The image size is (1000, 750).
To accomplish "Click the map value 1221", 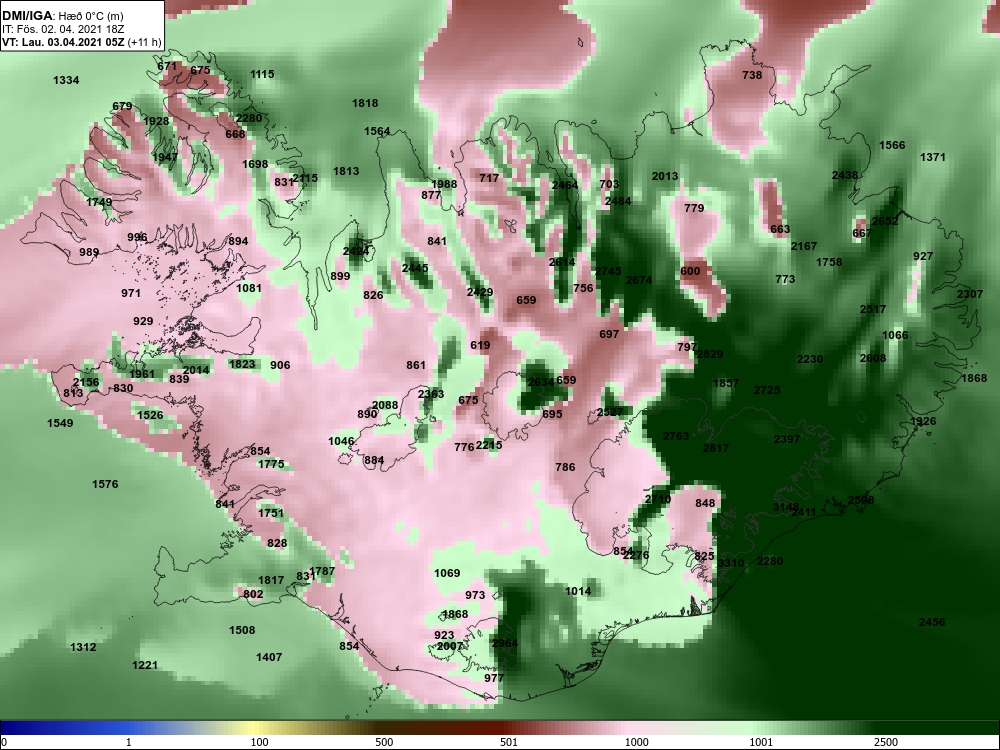I will [145, 666].
